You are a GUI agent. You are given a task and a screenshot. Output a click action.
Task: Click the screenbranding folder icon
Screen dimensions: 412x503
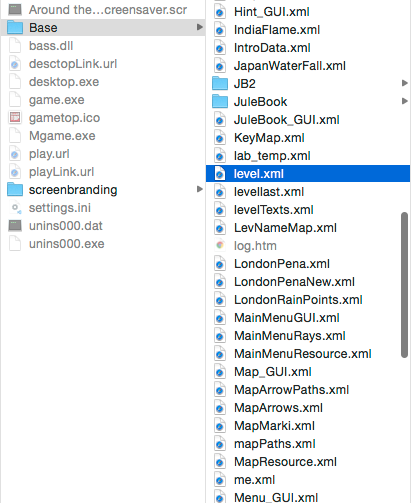click(x=15, y=190)
